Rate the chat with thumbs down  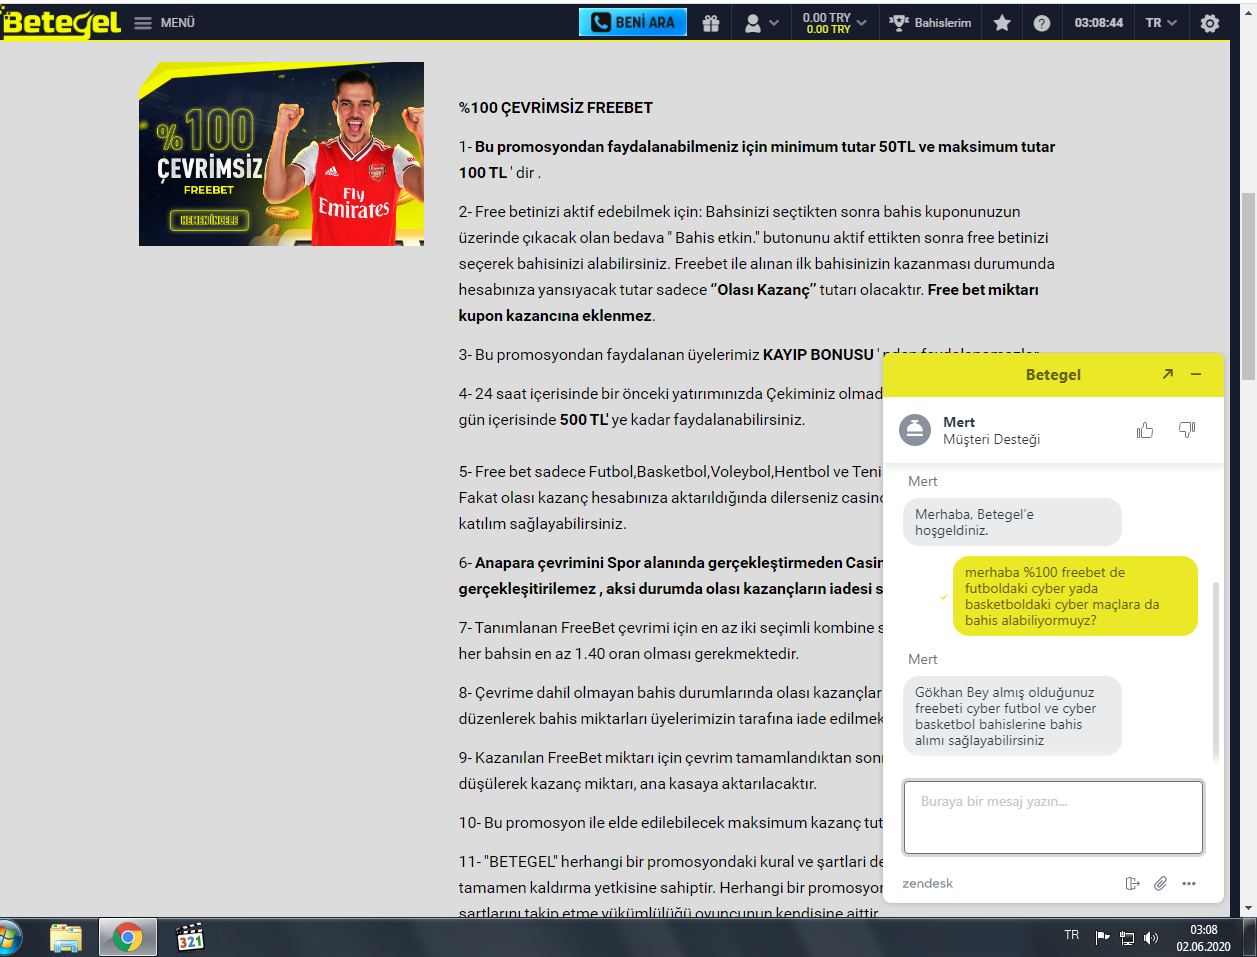click(x=1187, y=430)
